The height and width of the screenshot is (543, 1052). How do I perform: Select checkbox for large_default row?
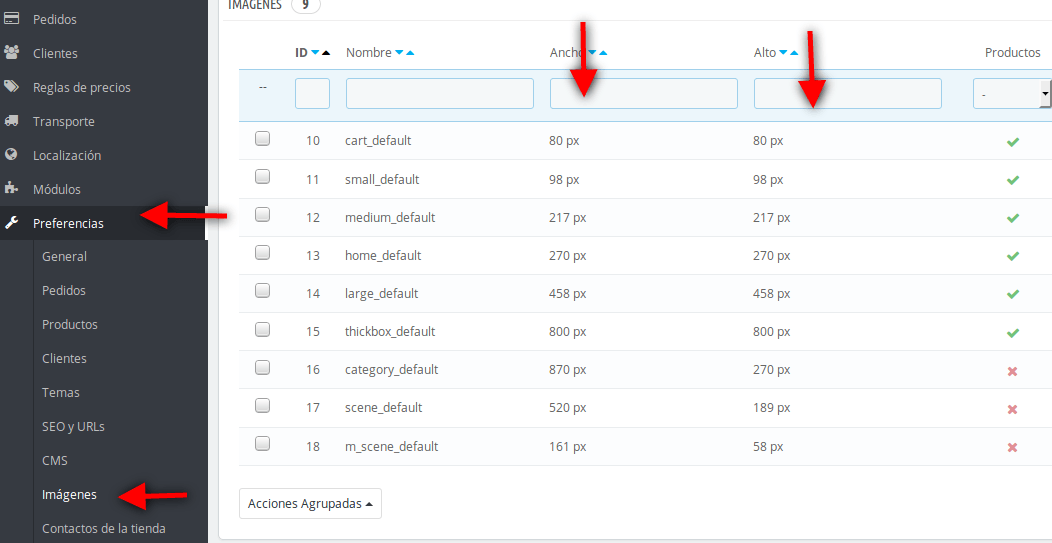pyautogui.click(x=262, y=291)
